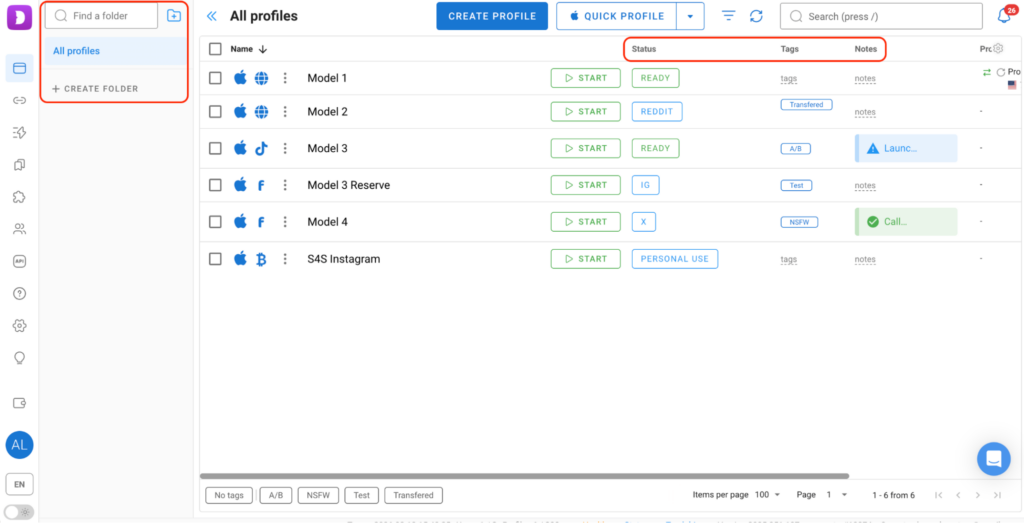Filter by the A/B tag chip at the bottom
Screen dimensions: 1024x523
click(276, 495)
